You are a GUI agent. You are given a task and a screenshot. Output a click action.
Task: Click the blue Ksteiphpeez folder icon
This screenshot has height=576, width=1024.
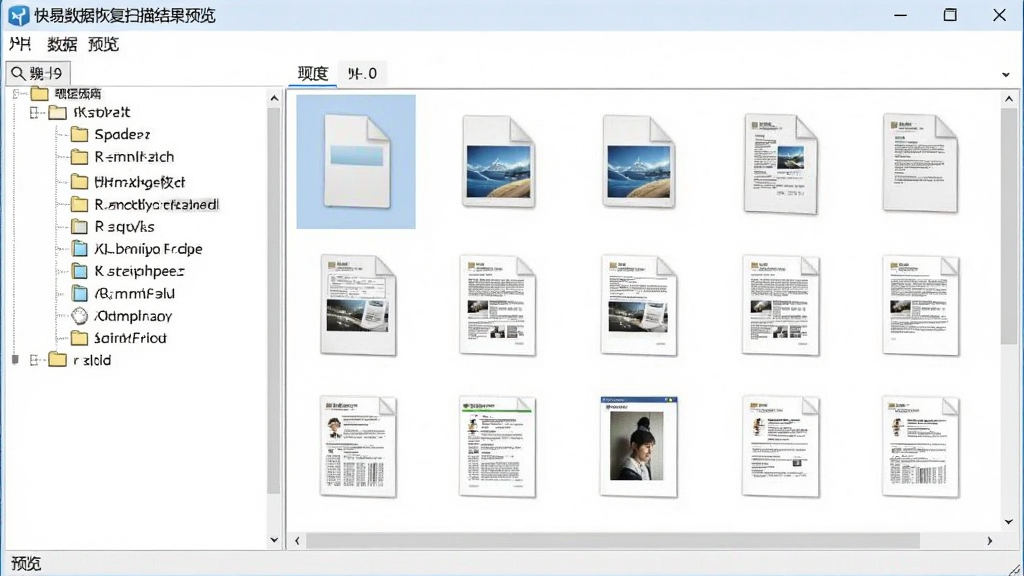pos(80,271)
